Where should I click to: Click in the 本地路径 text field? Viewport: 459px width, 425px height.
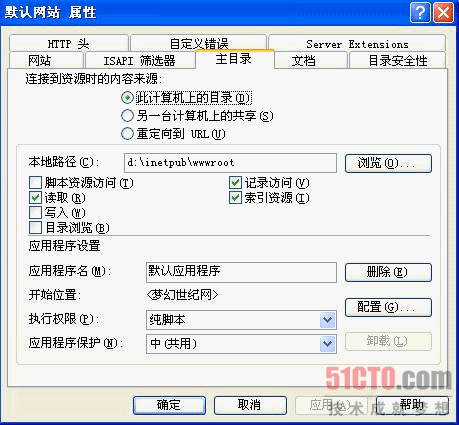(230, 163)
